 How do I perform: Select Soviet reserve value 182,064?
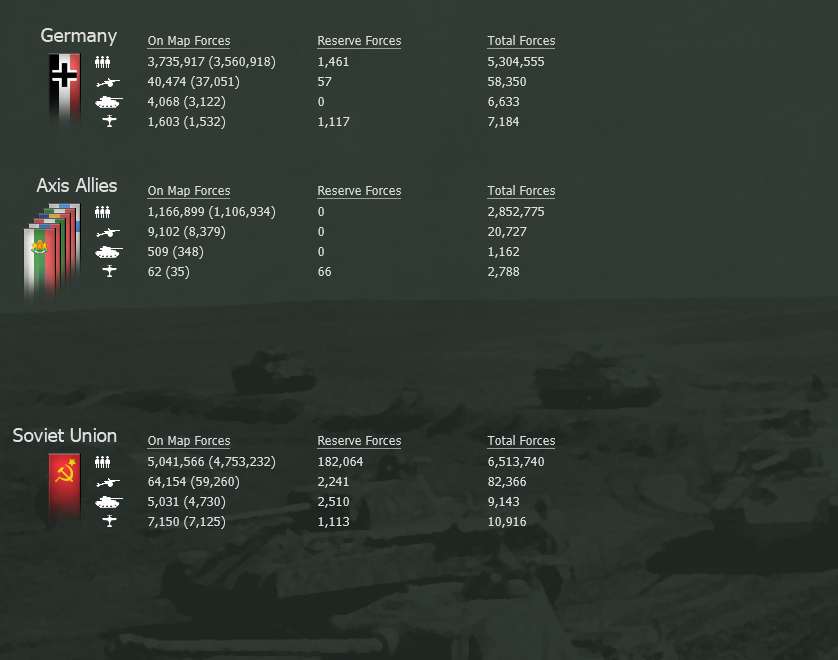tap(340, 462)
